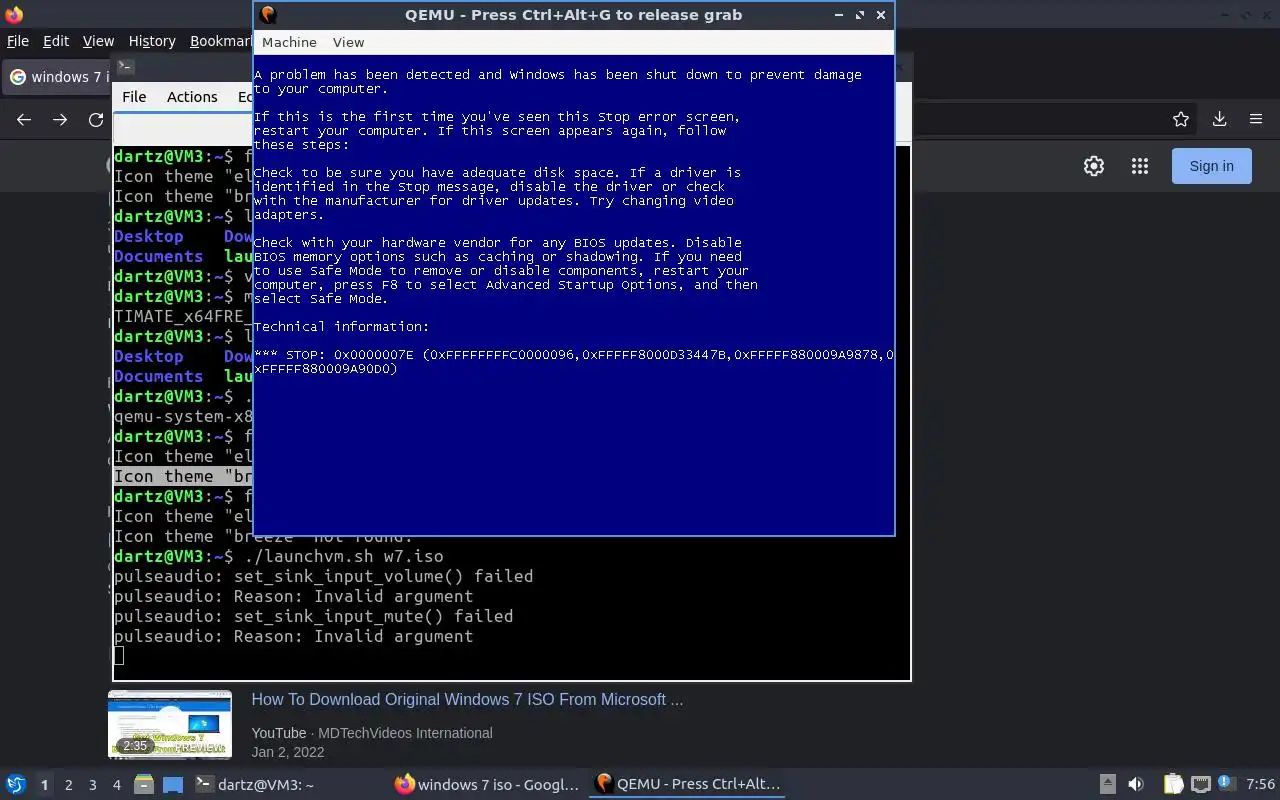Screen dimensions: 1280x800
Task: Click the Firefox logo in title bar
Action: pyautogui.click(x=14, y=14)
